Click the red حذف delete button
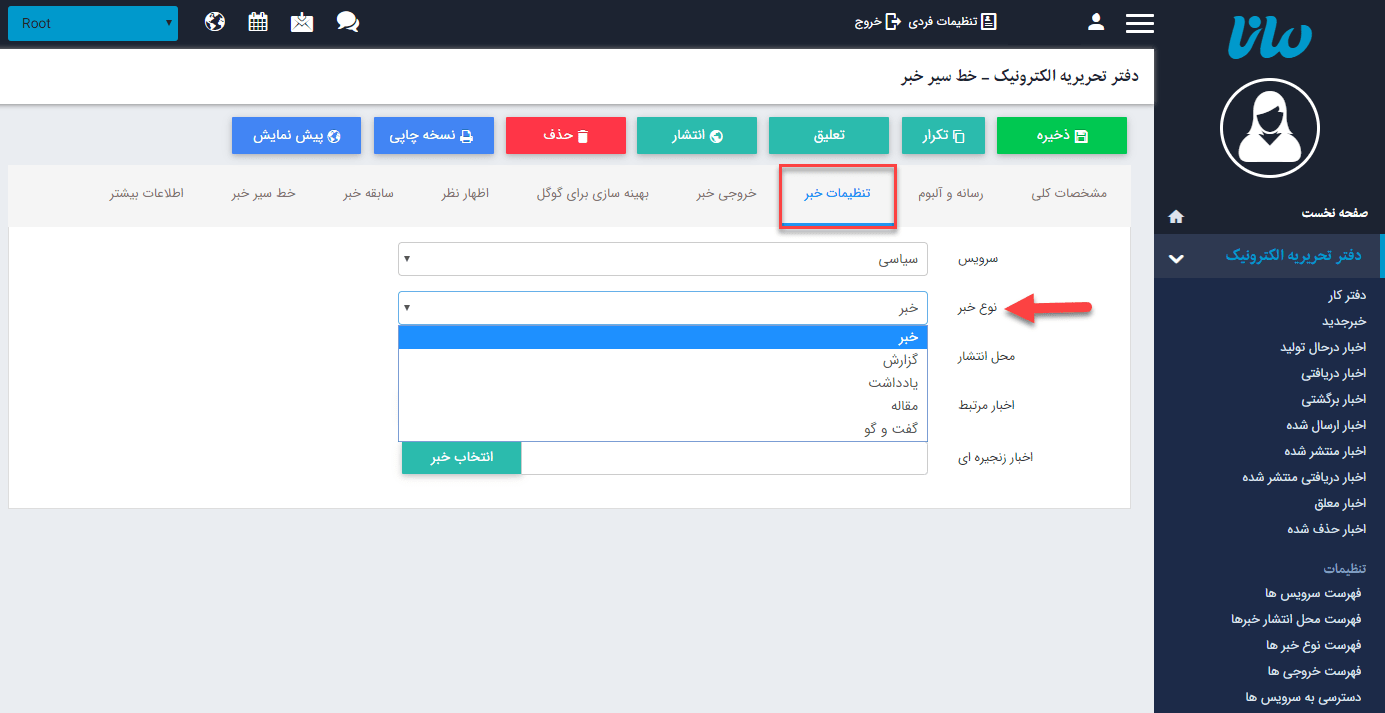The width and height of the screenshot is (1385, 713). point(565,135)
